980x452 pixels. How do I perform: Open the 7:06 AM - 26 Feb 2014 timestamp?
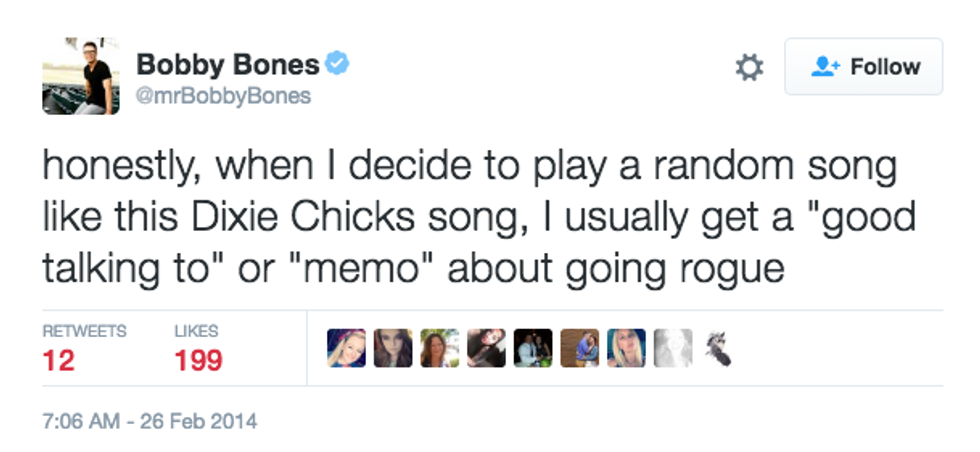tap(149, 421)
